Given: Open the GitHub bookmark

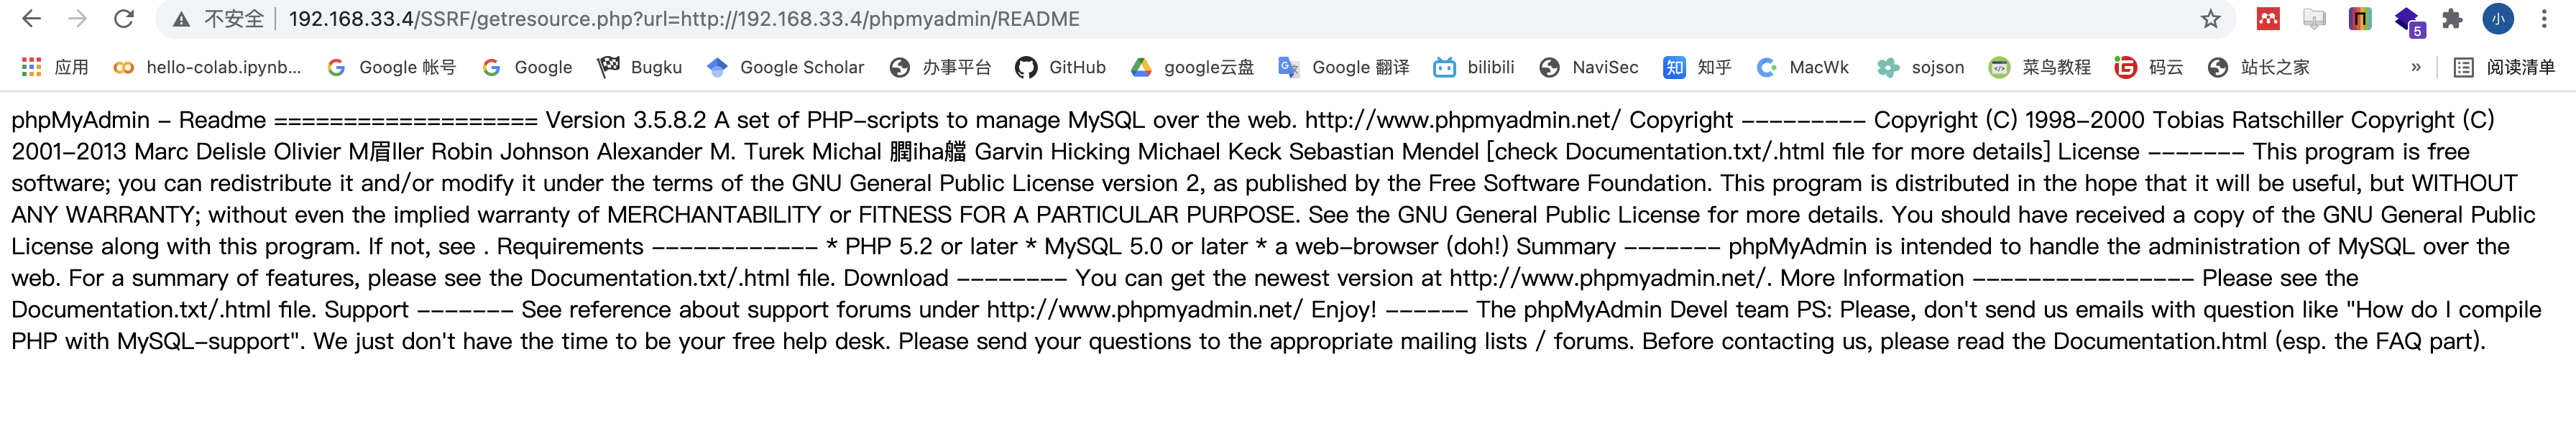Looking at the screenshot, I should (1060, 67).
